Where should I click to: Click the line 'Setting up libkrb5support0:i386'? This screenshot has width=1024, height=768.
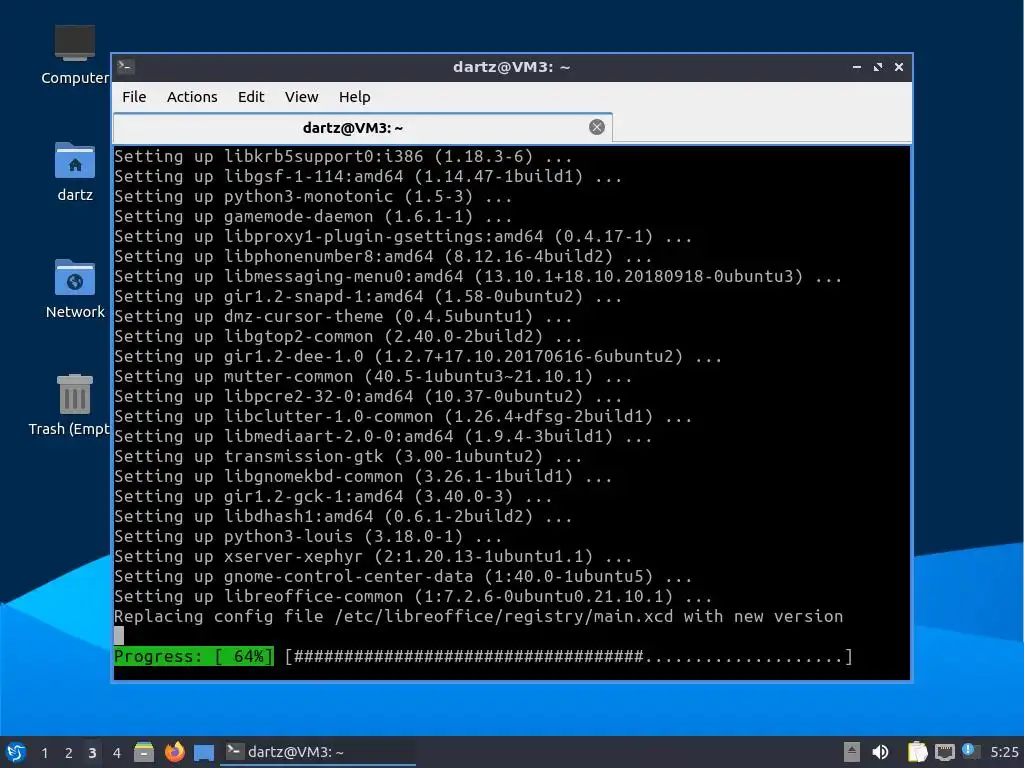[x=343, y=156]
